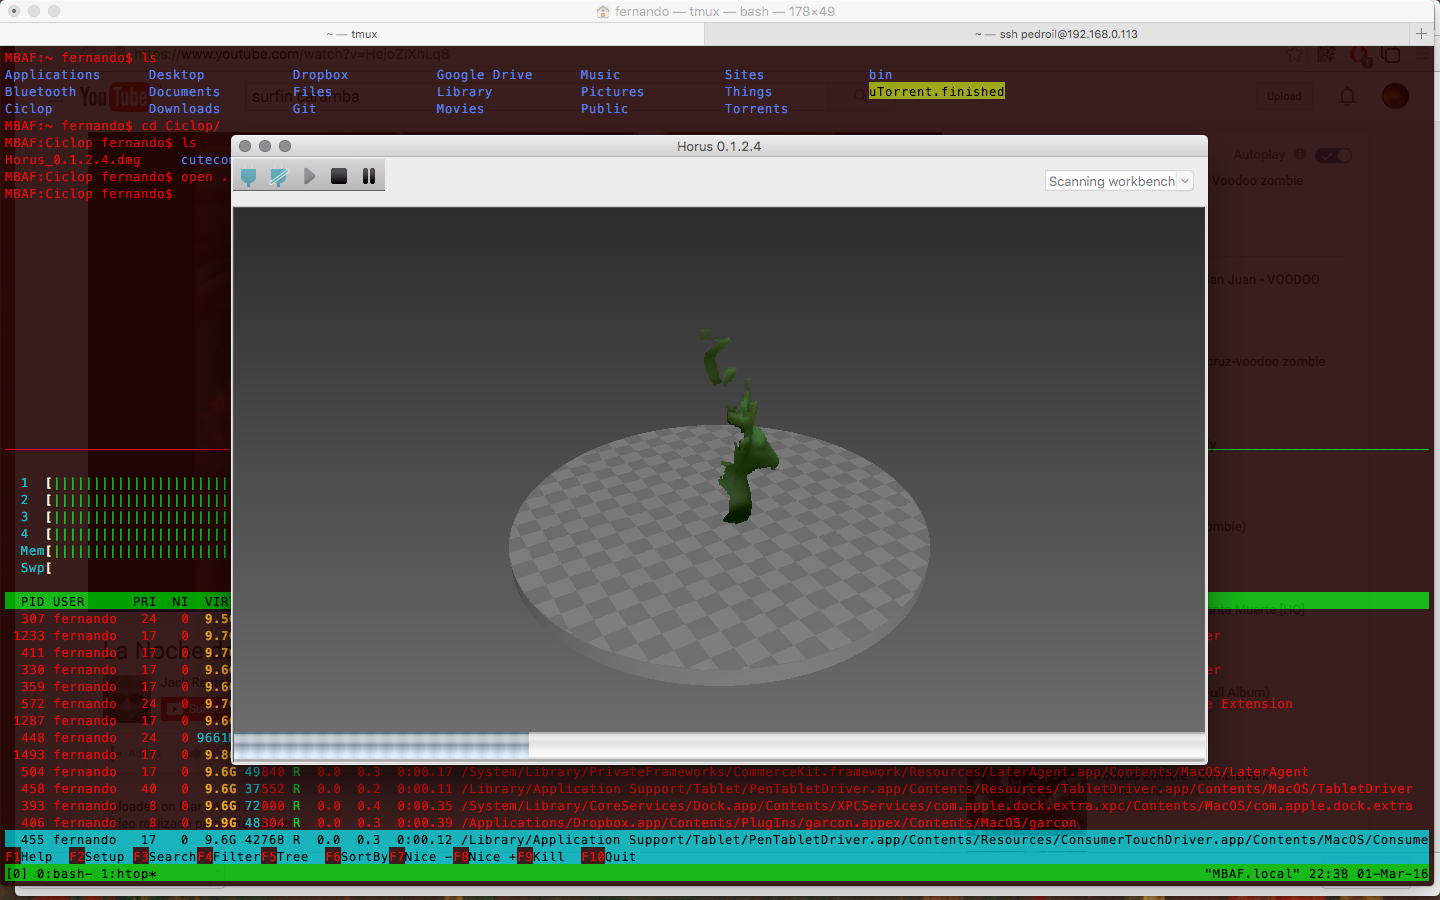1440x900 pixels.
Task: Click F3 Search in the htop footer
Action: [x=165, y=857]
